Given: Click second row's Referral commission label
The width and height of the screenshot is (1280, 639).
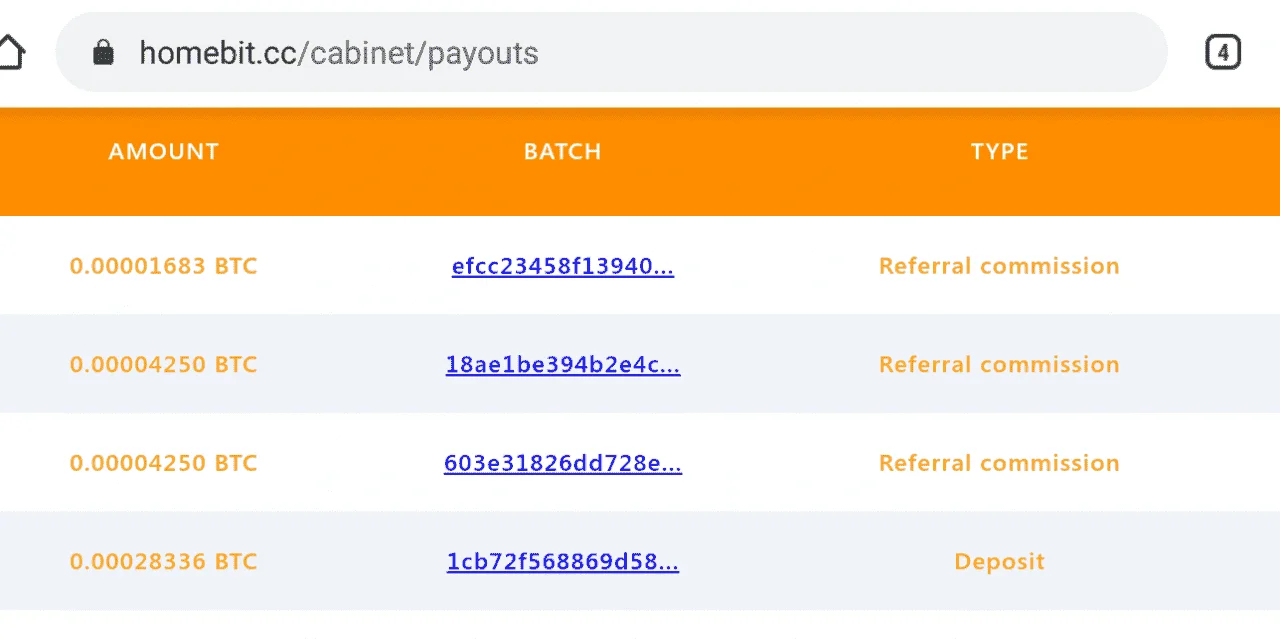Looking at the screenshot, I should pyautogui.click(x=999, y=365).
